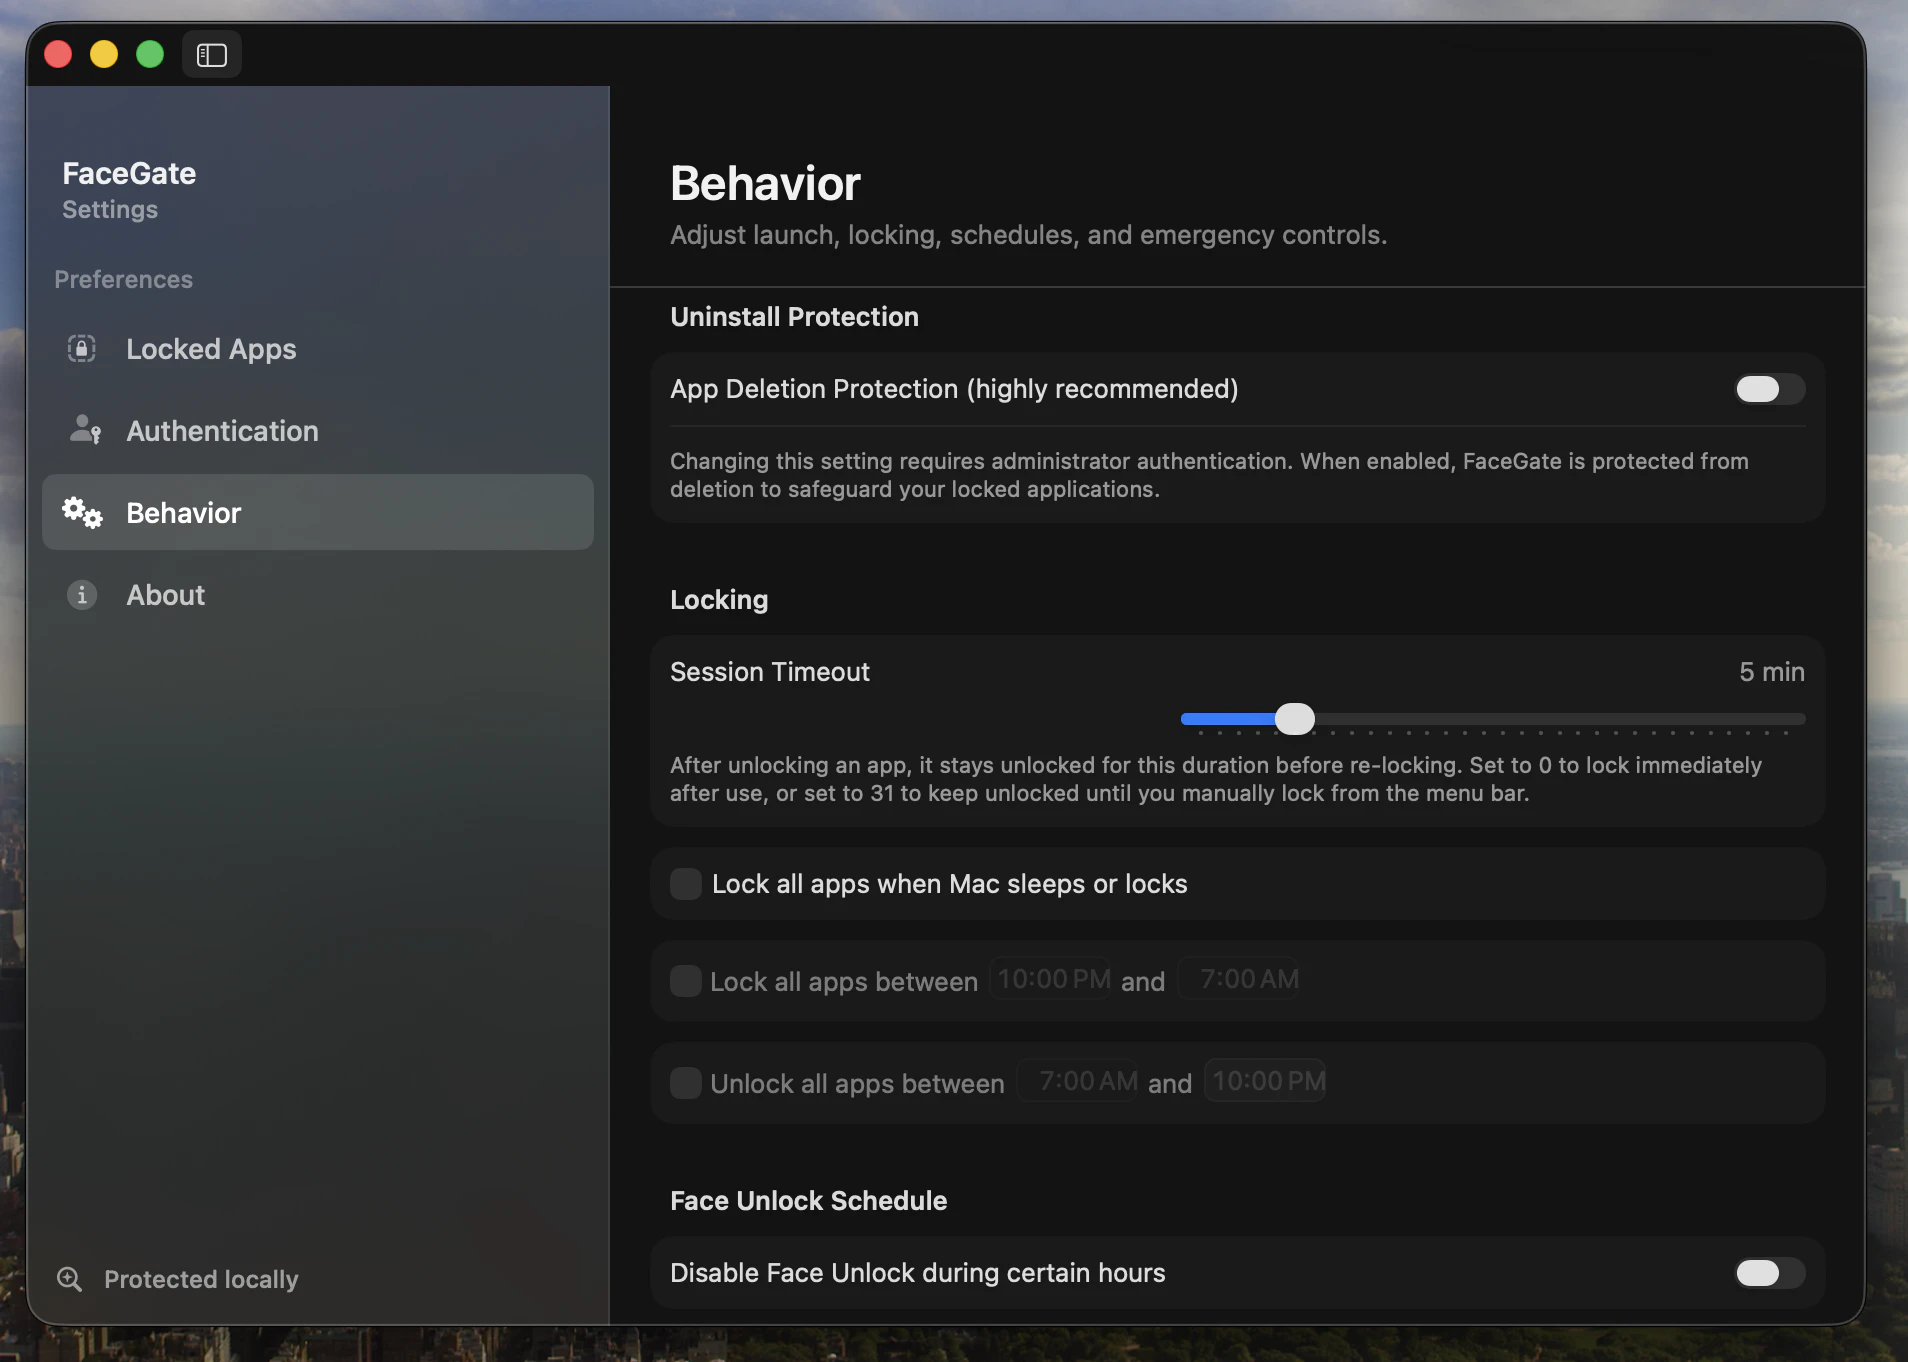
Task: Click the Behavior gears icon
Action: [x=82, y=513]
